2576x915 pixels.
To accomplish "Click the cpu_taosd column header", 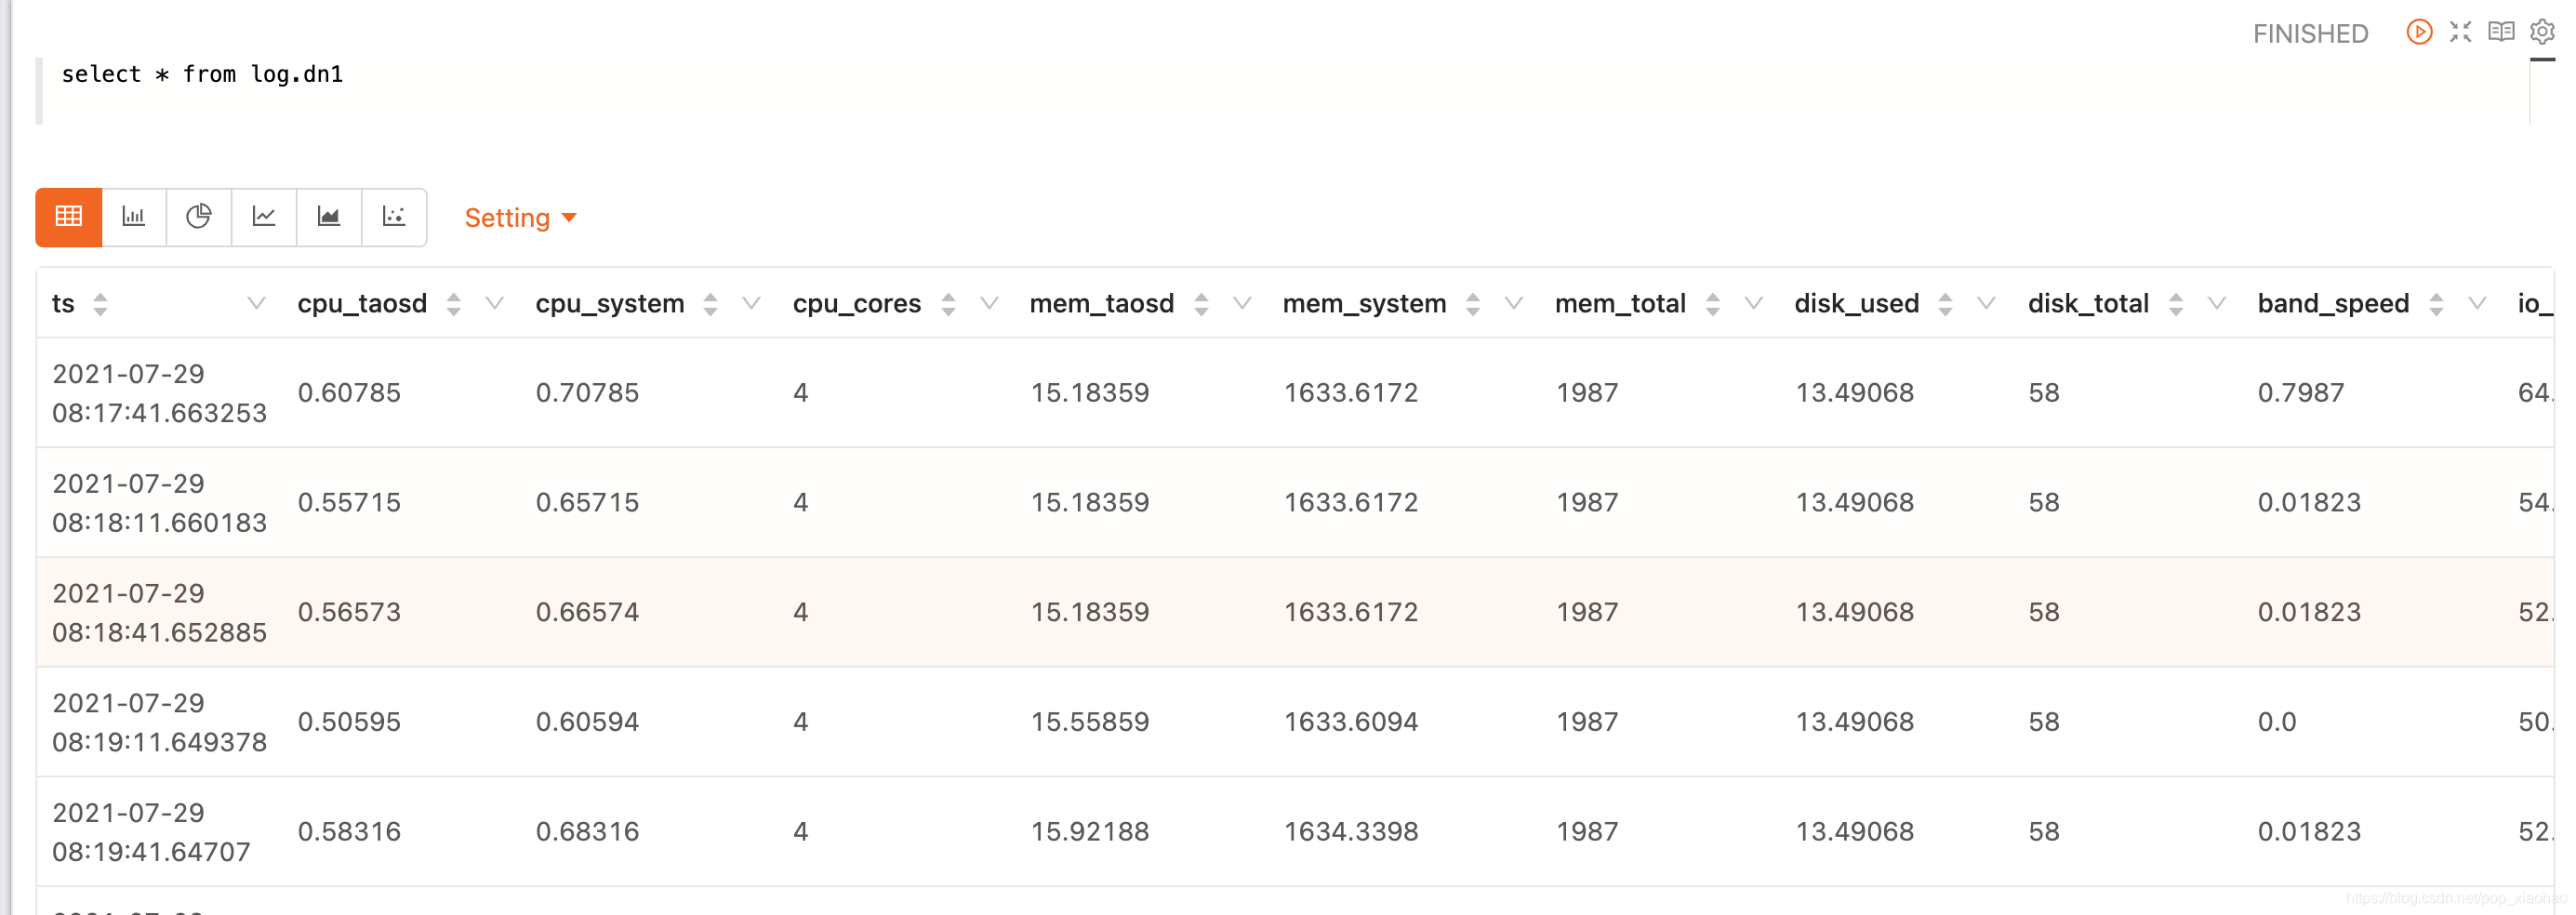I will (362, 303).
